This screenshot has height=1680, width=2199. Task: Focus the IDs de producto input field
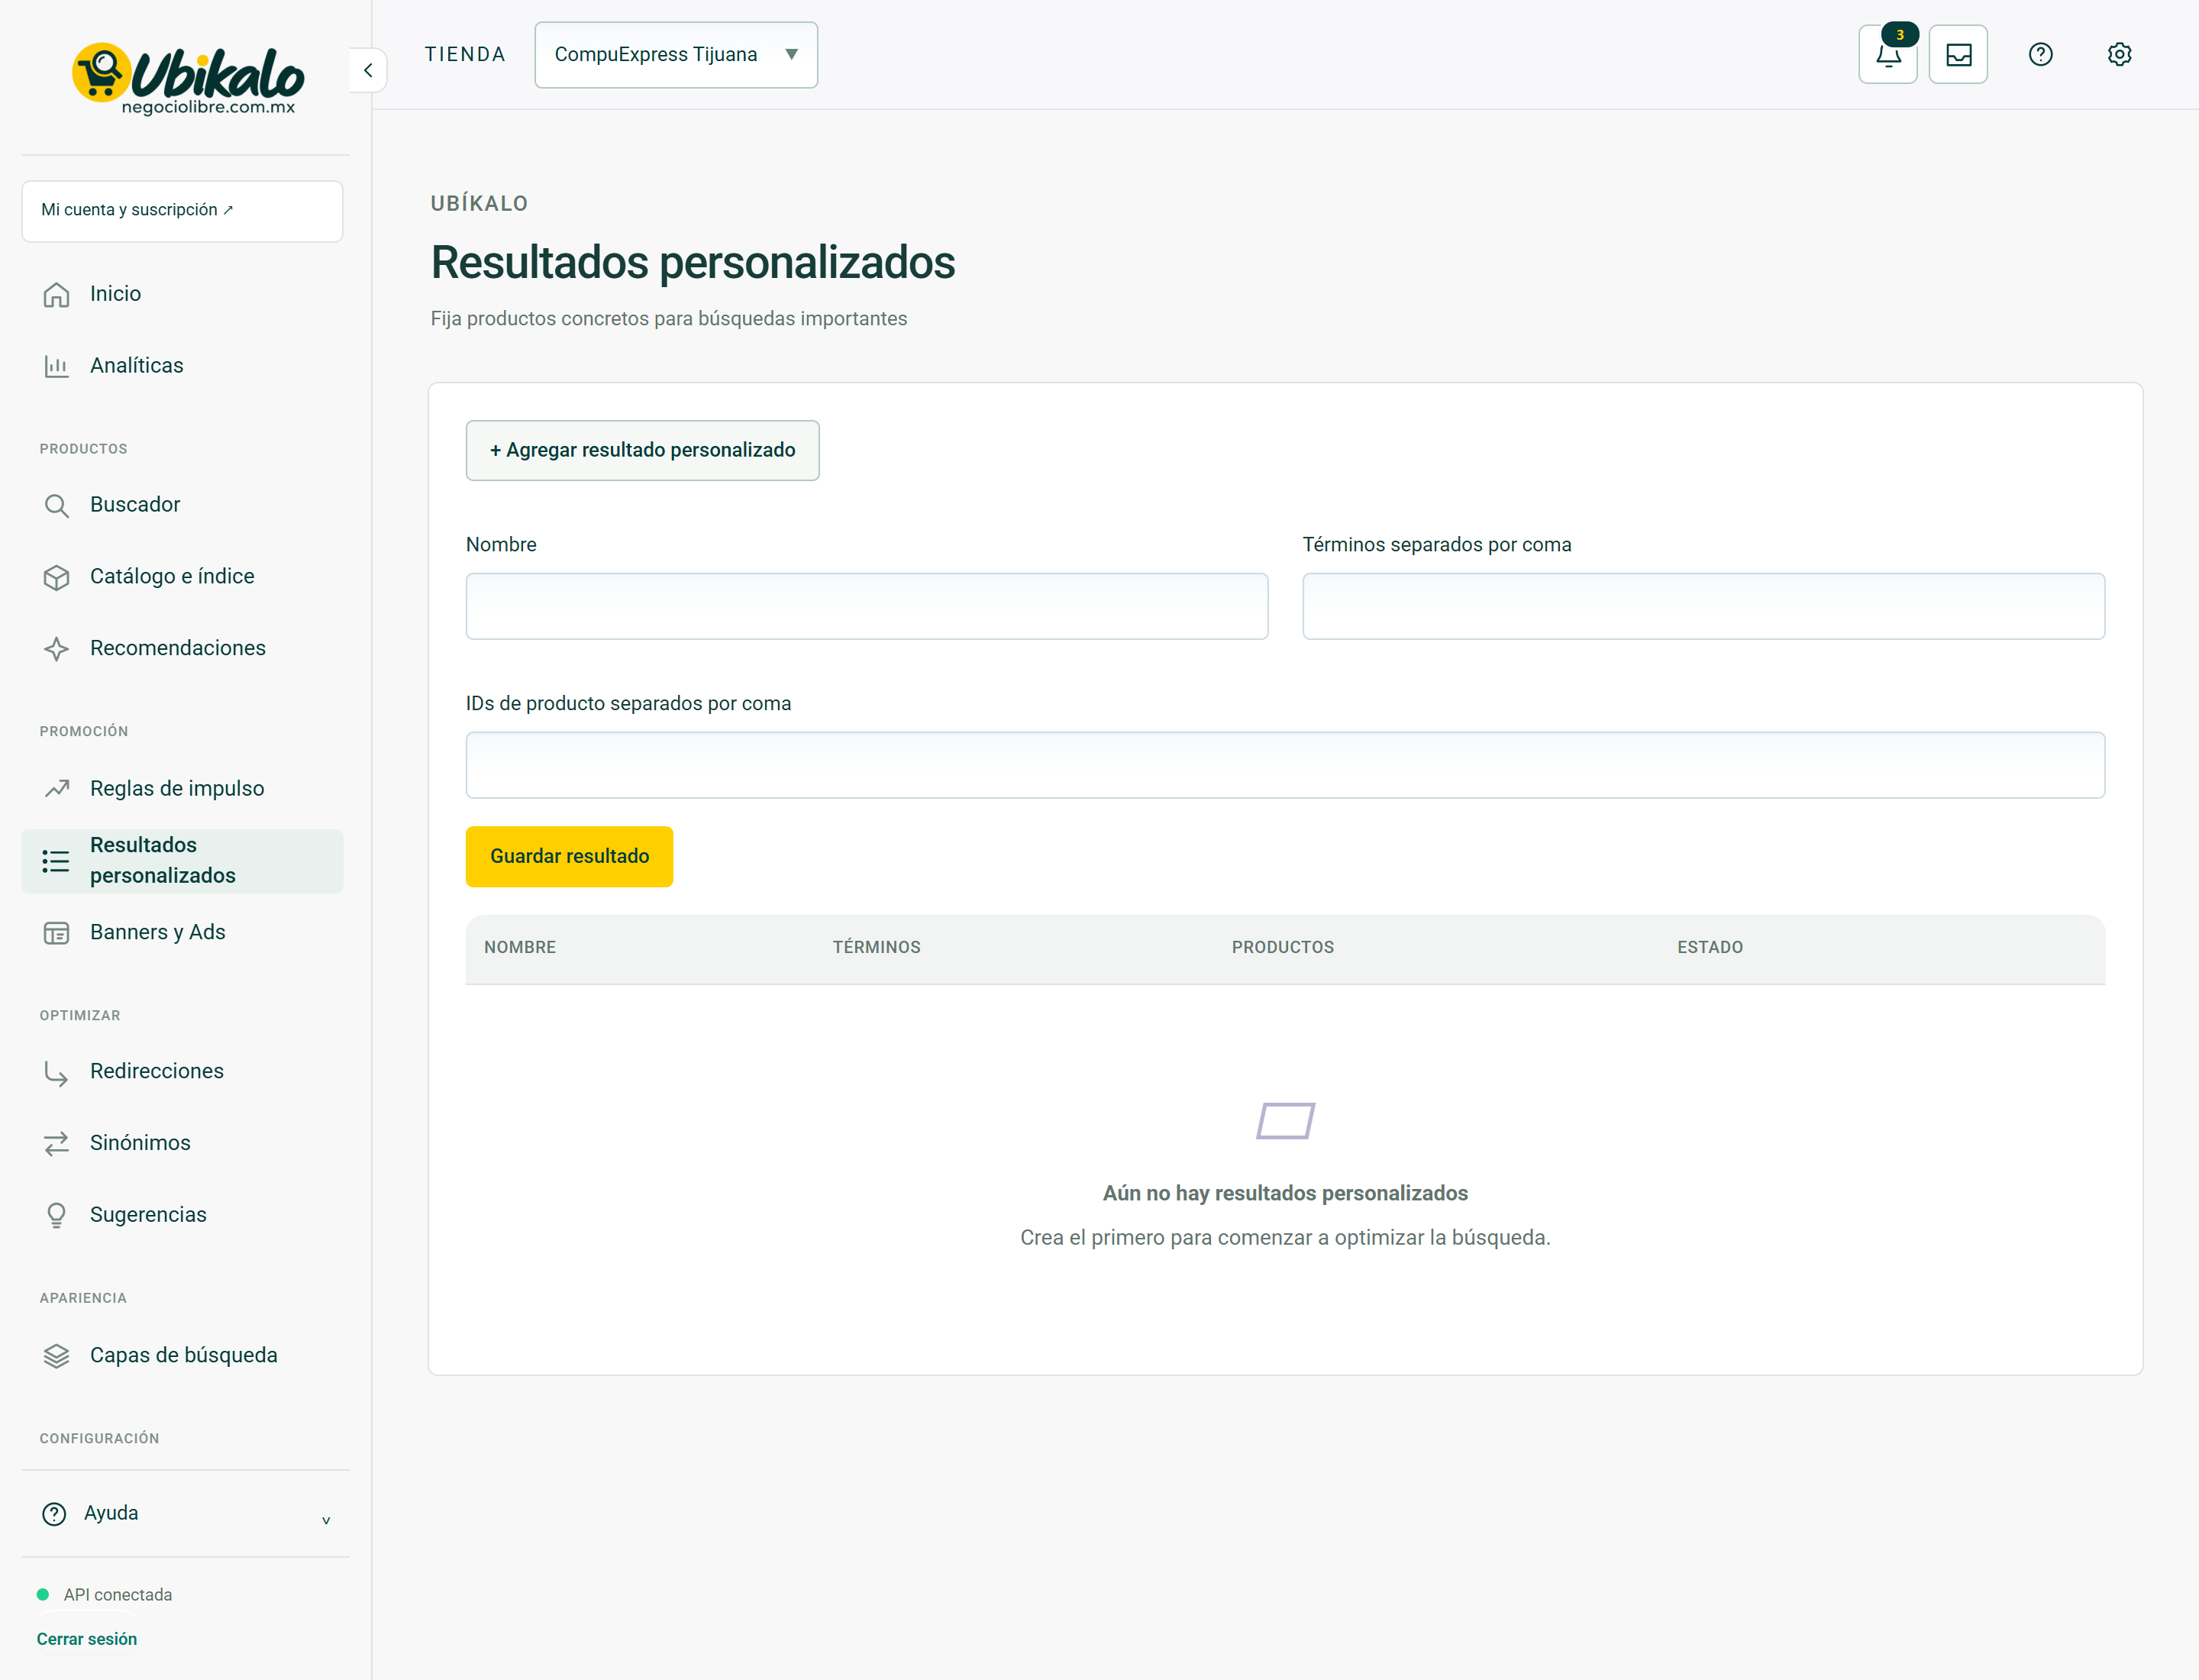click(x=1285, y=765)
